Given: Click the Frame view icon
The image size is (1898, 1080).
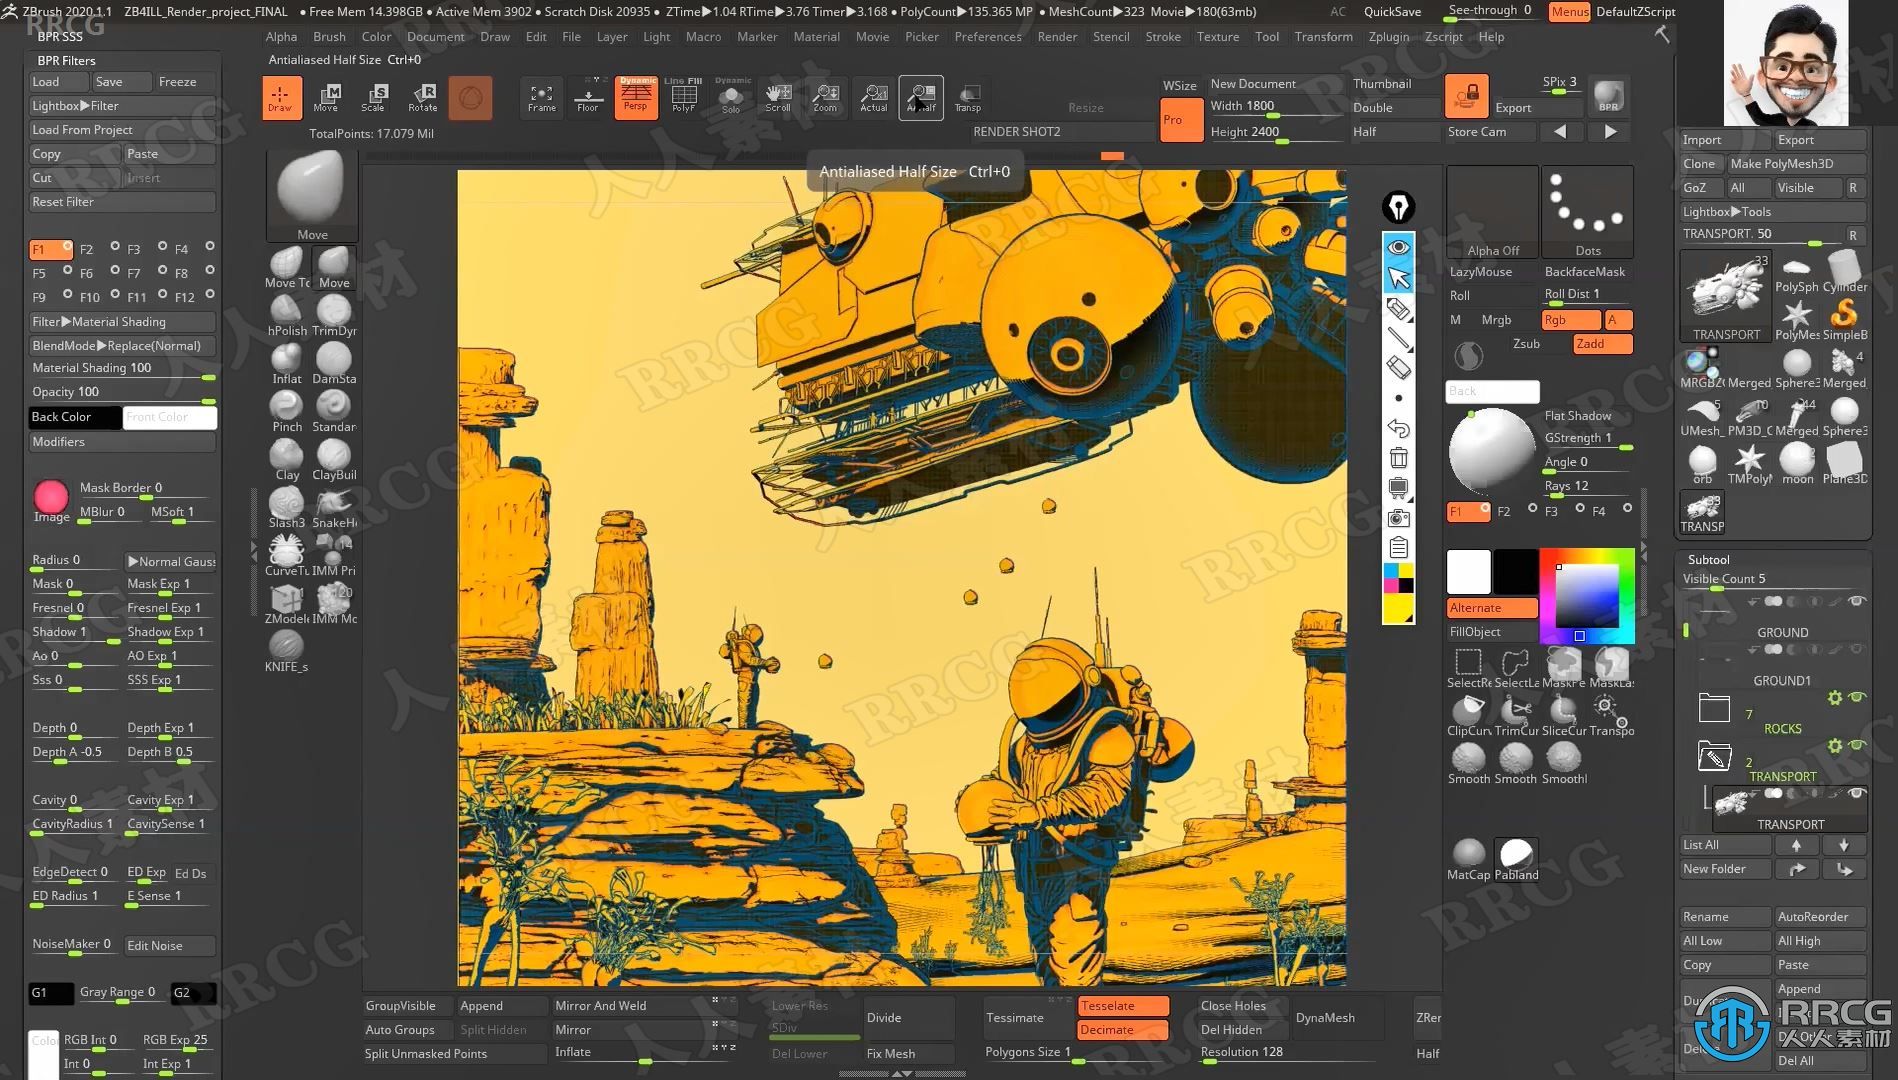Looking at the screenshot, I should (x=542, y=98).
